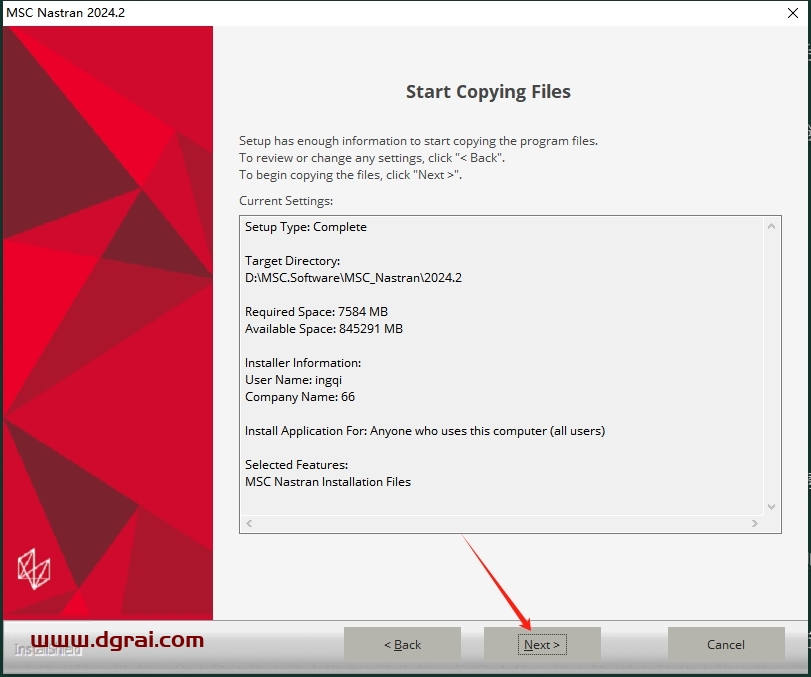Click the path D:\MSC.Software\MSC_Nastran\2024.2

point(353,278)
